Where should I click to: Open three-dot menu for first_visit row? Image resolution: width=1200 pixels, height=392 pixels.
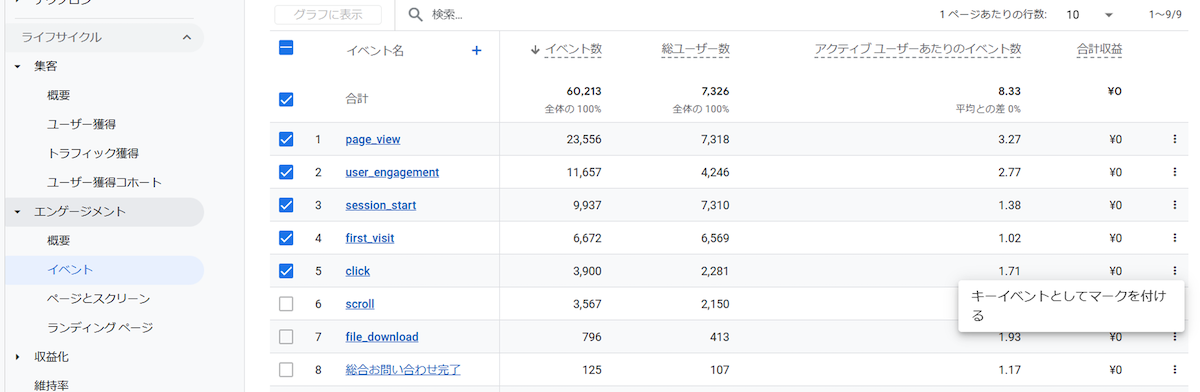coord(1174,238)
